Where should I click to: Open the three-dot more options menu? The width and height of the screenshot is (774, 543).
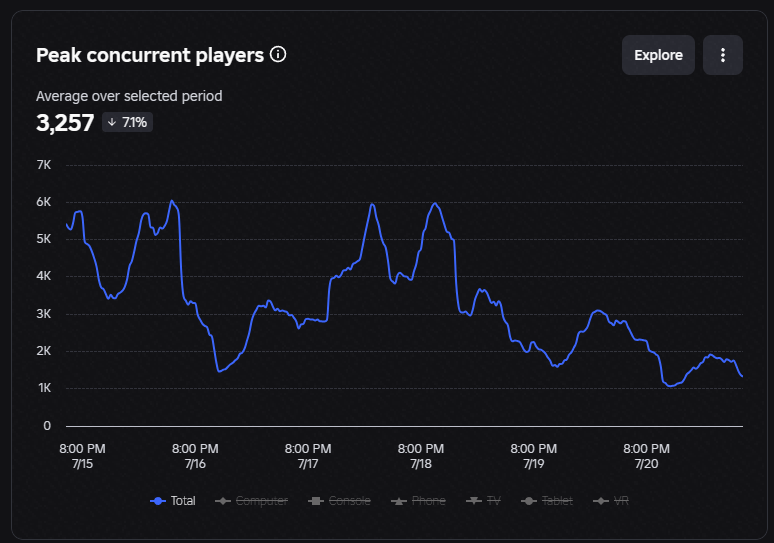pos(723,55)
